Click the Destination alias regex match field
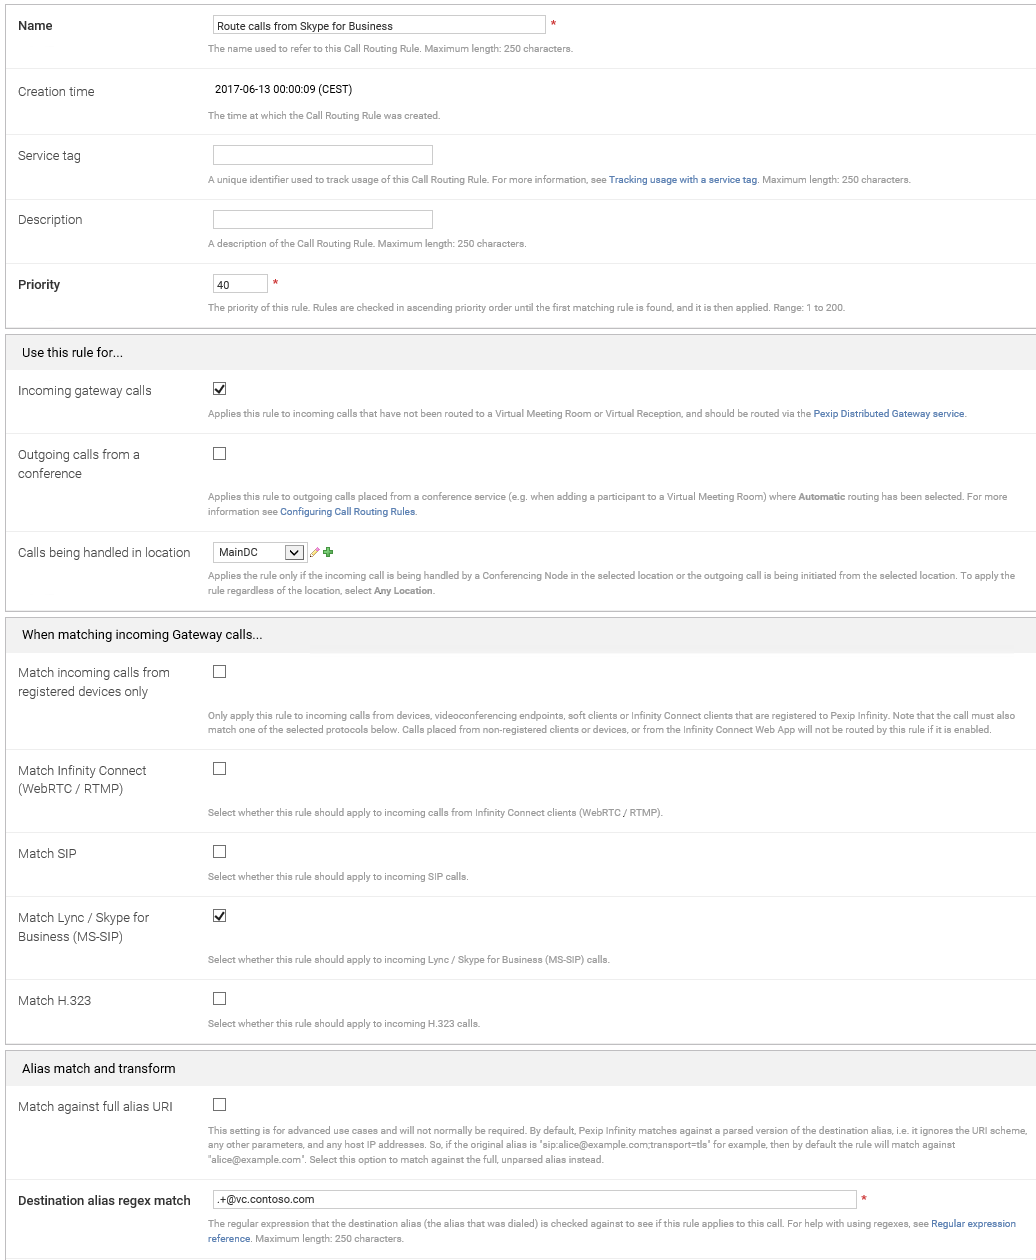Image resolution: width=1036 pixels, height=1260 pixels. (534, 1199)
